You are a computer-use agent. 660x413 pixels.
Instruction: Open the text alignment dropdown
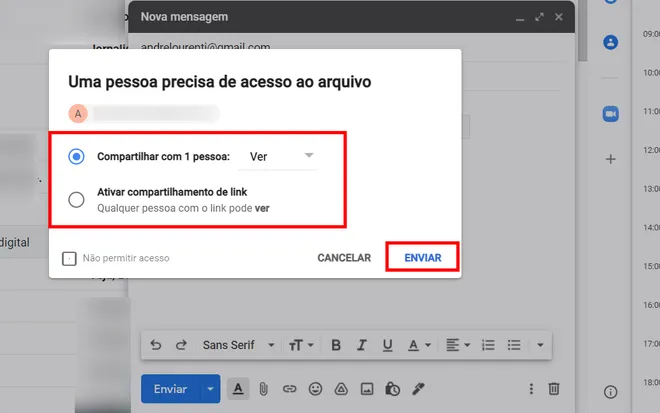click(x=458, y=345)
